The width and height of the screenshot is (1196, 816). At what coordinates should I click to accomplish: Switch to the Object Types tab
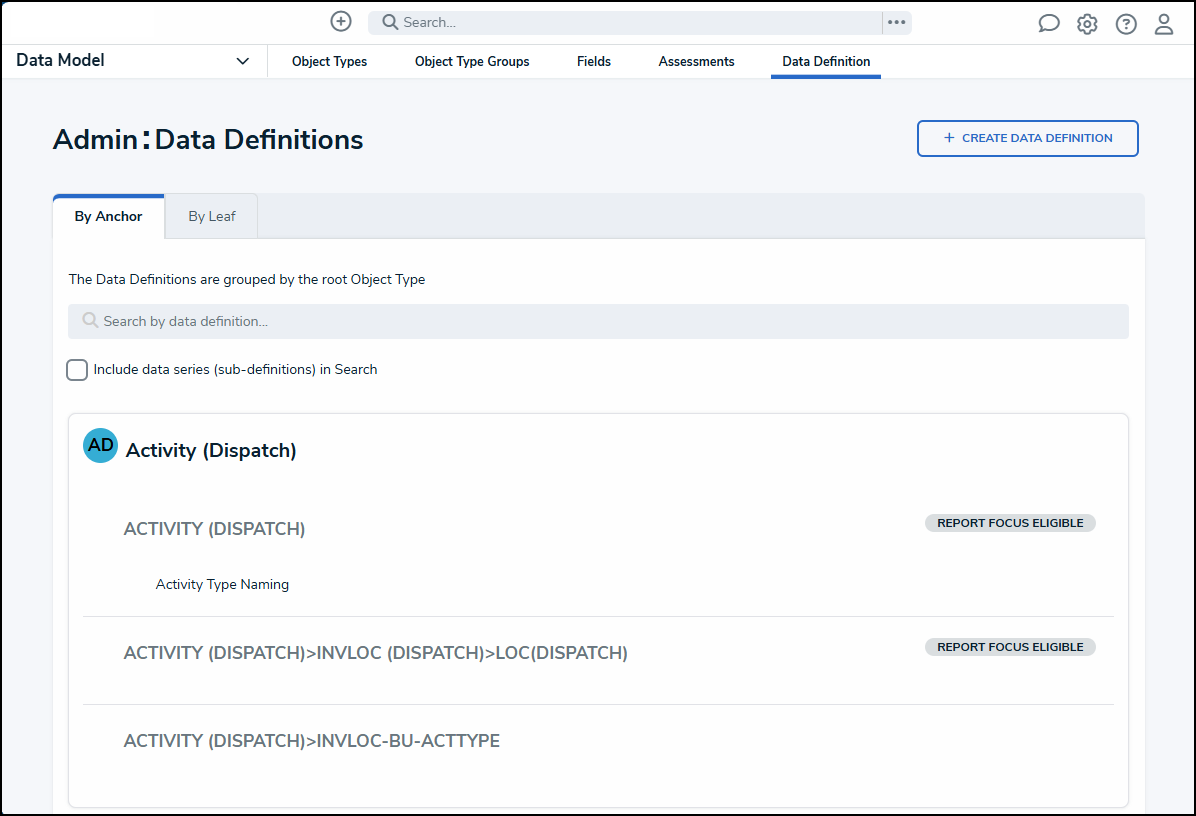[329, 62]
